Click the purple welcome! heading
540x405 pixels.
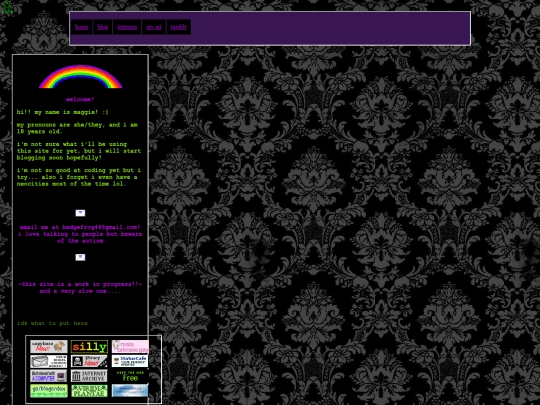point(80,100)
